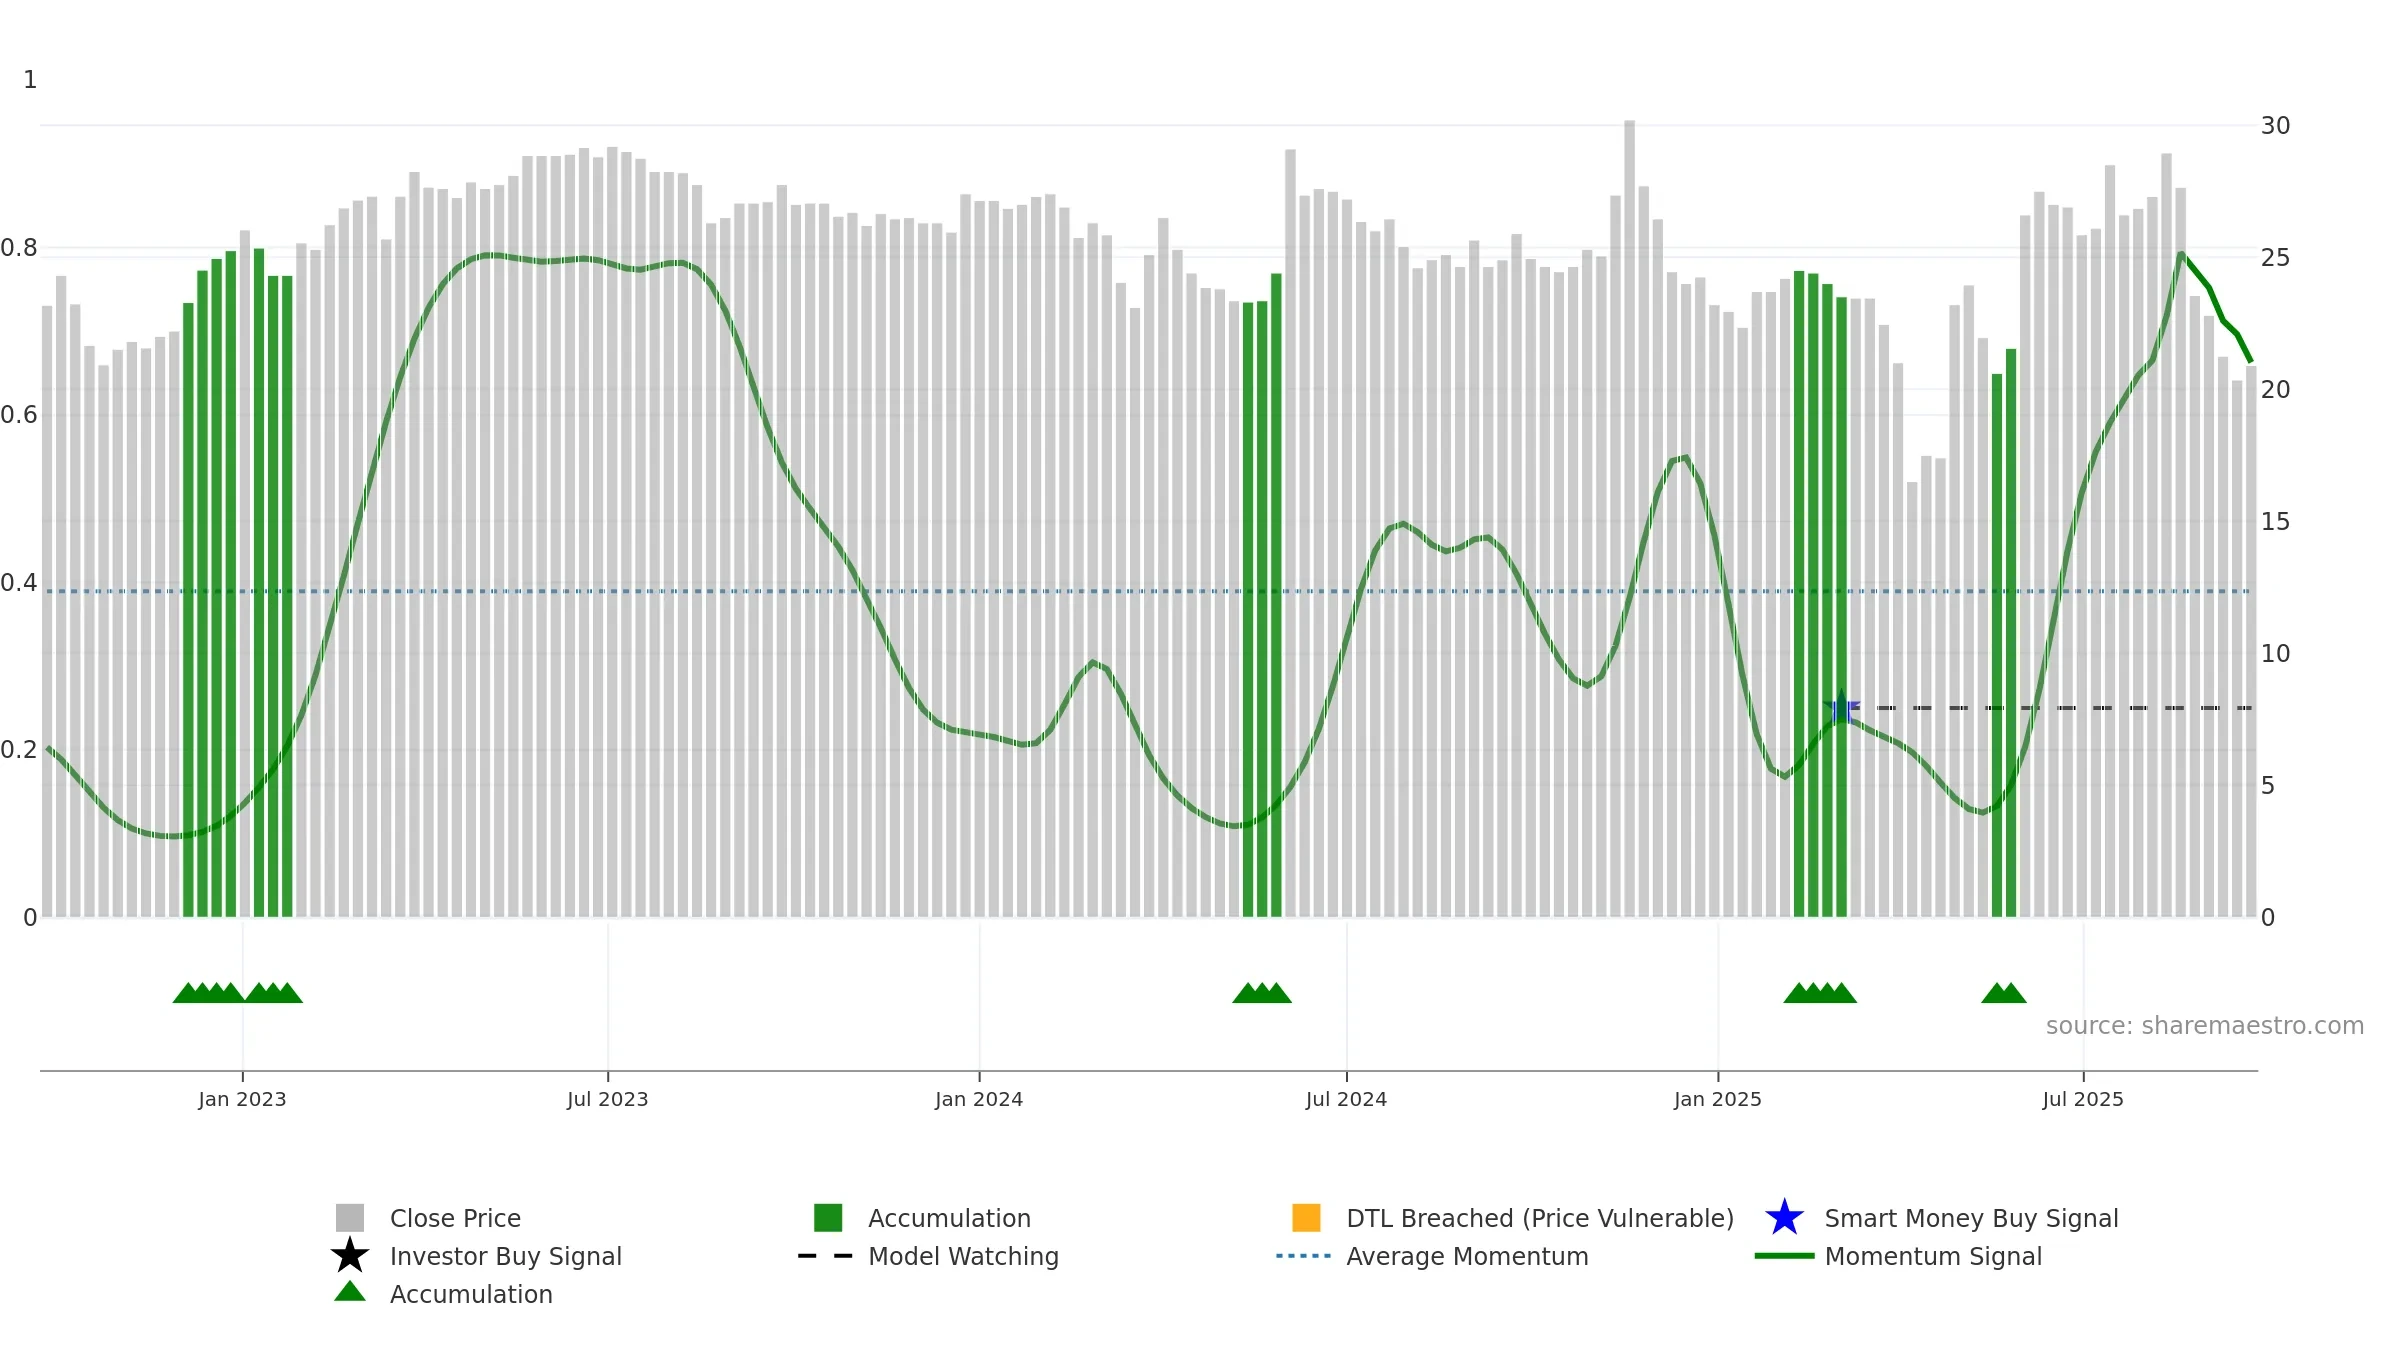Click the Model Watching legend text
This screenshot has width=2400, height=1350.
(963, 1257)
